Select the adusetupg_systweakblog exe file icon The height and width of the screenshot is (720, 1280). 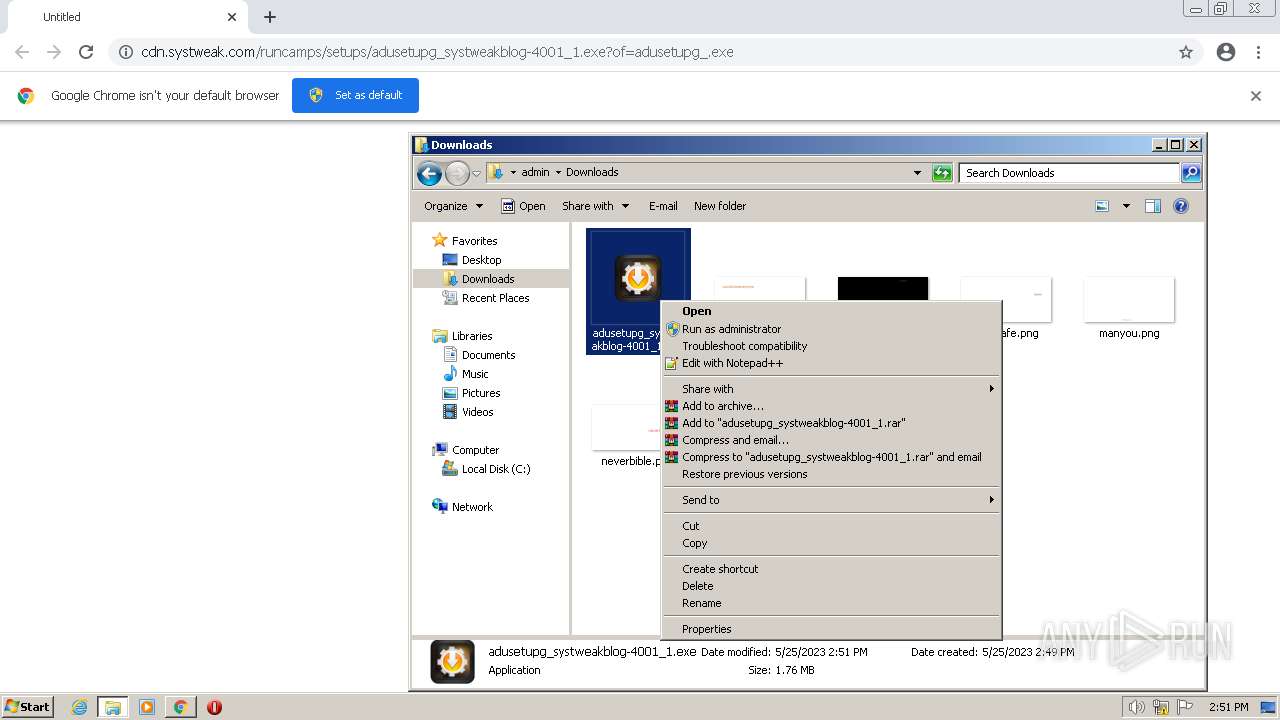637,277
